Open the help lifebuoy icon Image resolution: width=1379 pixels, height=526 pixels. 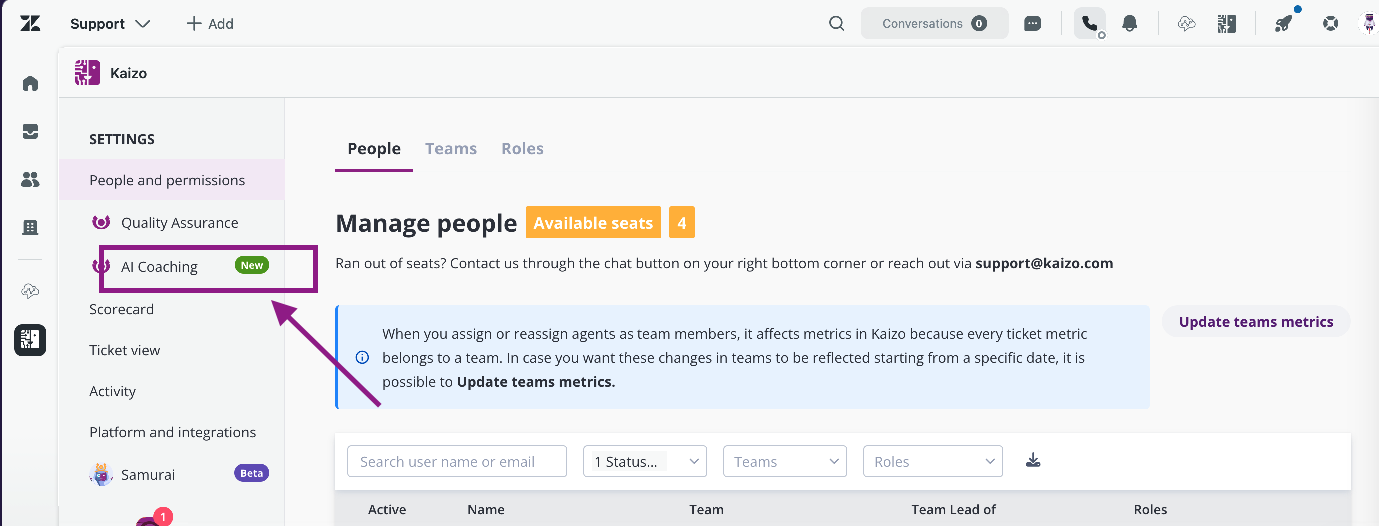[x=1330, y=23]
